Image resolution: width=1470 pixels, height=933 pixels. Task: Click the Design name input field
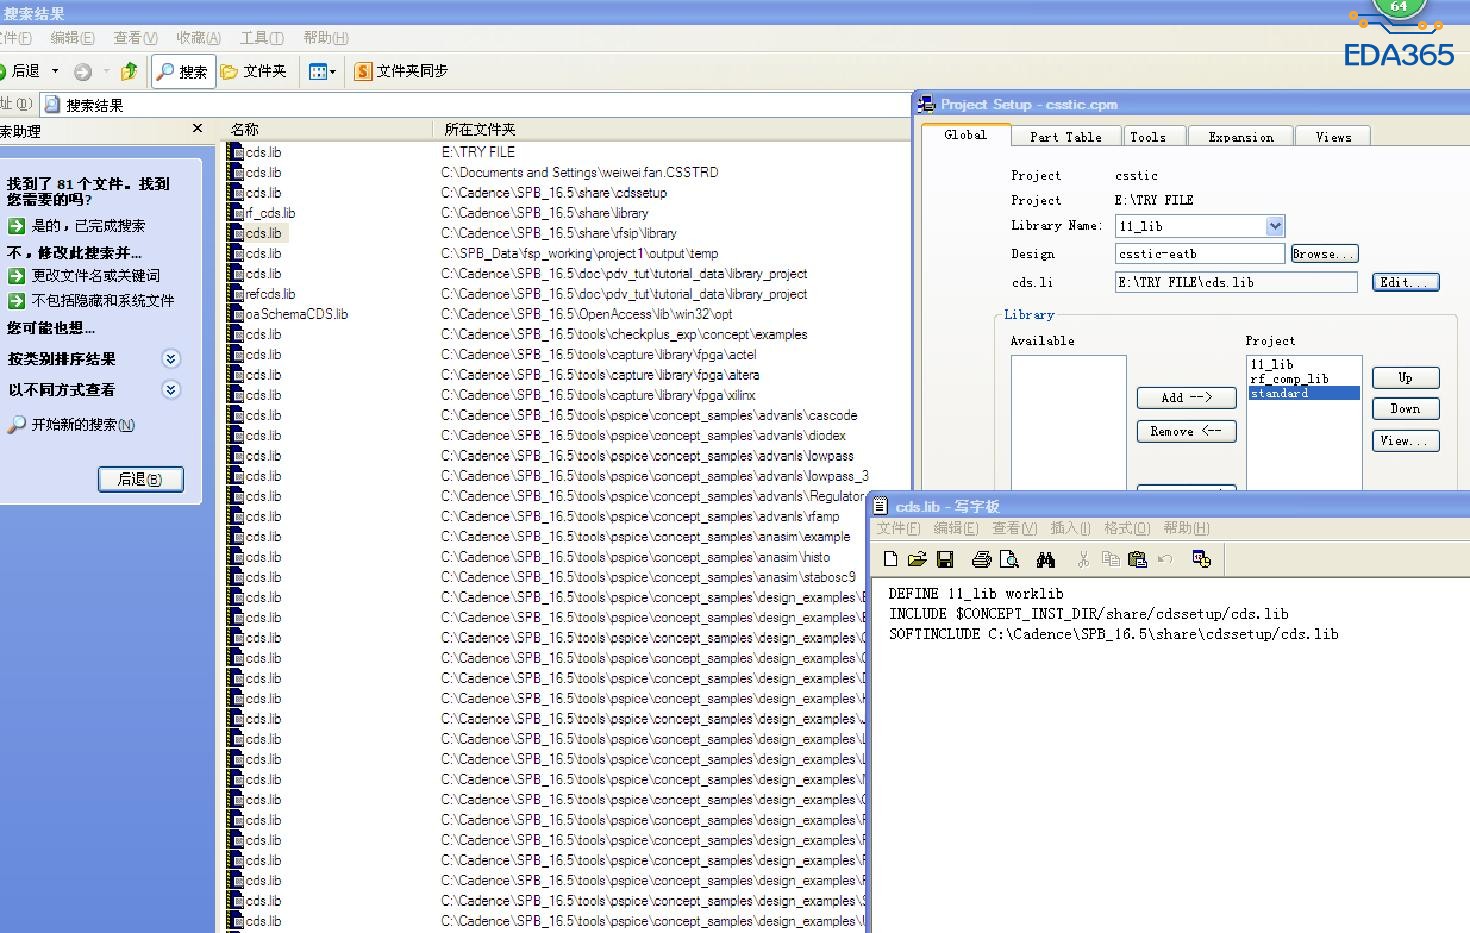pyautogui.click(x=1199, y=254)
